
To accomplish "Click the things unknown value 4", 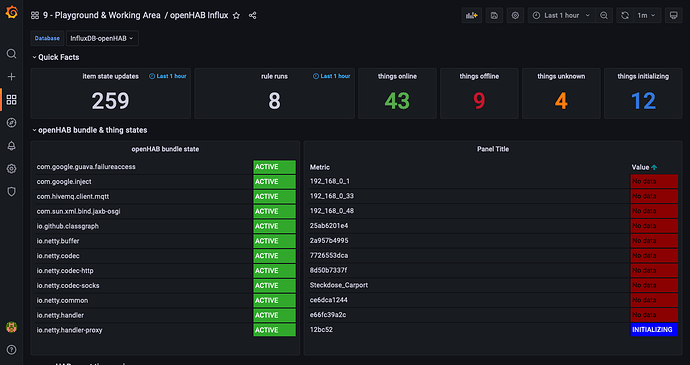I will tap(561, 101).
